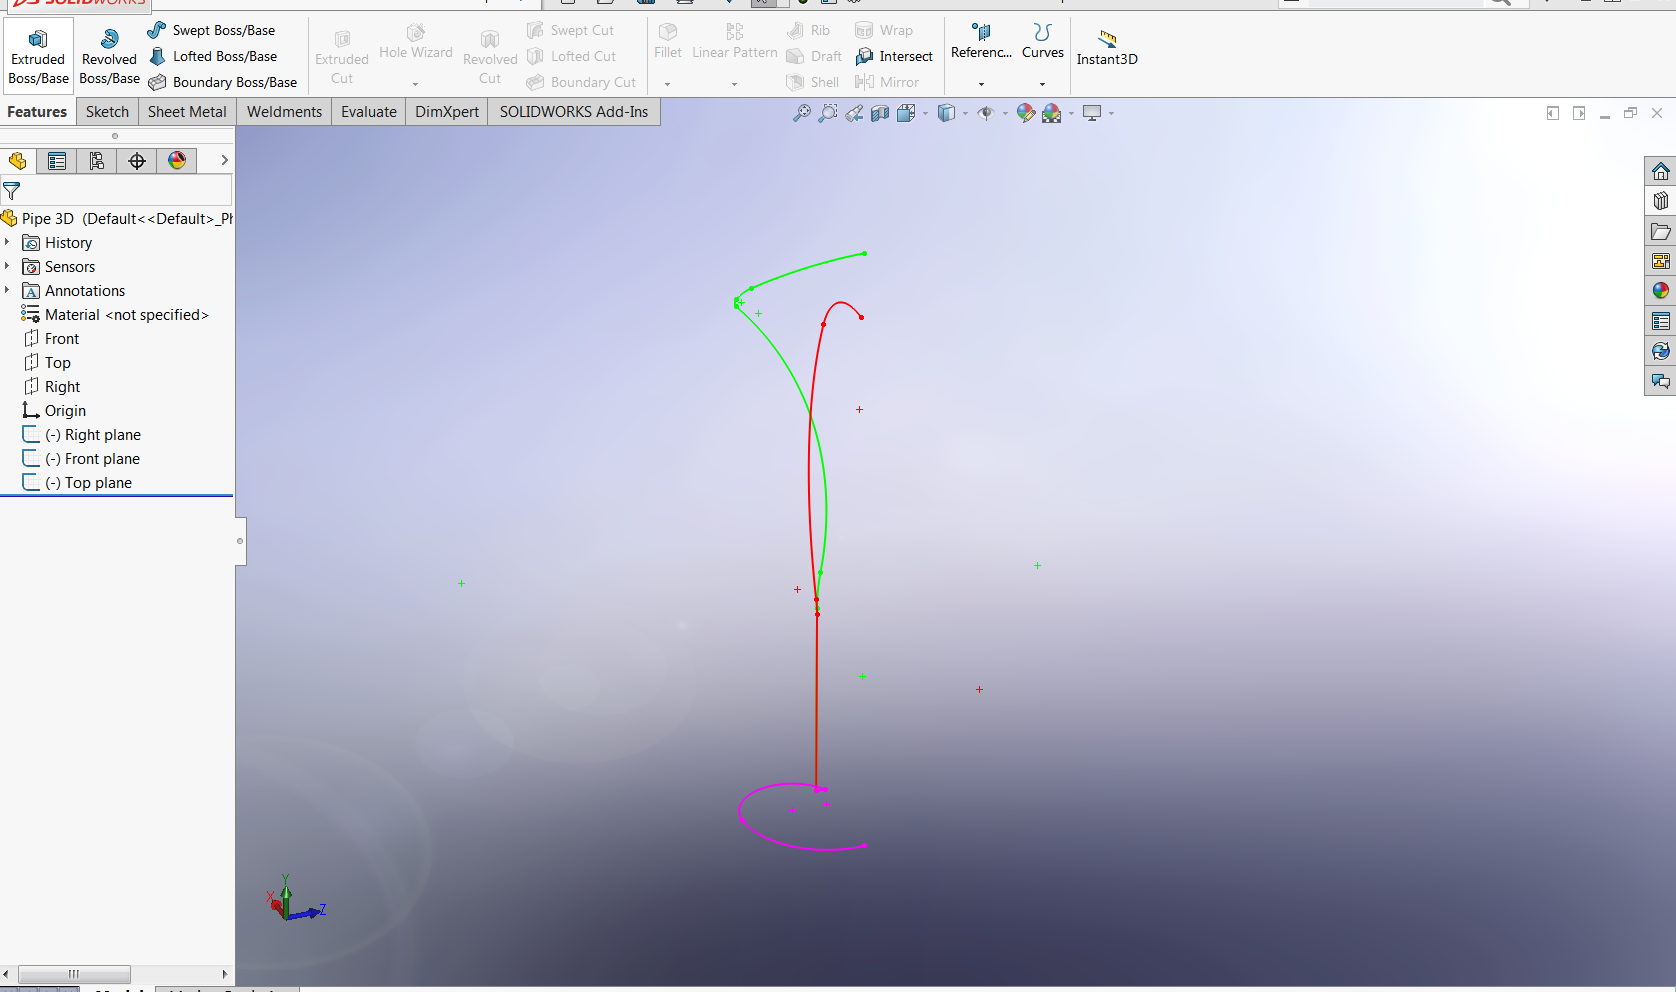Click Zoom to Area icon

click(827, 113)
